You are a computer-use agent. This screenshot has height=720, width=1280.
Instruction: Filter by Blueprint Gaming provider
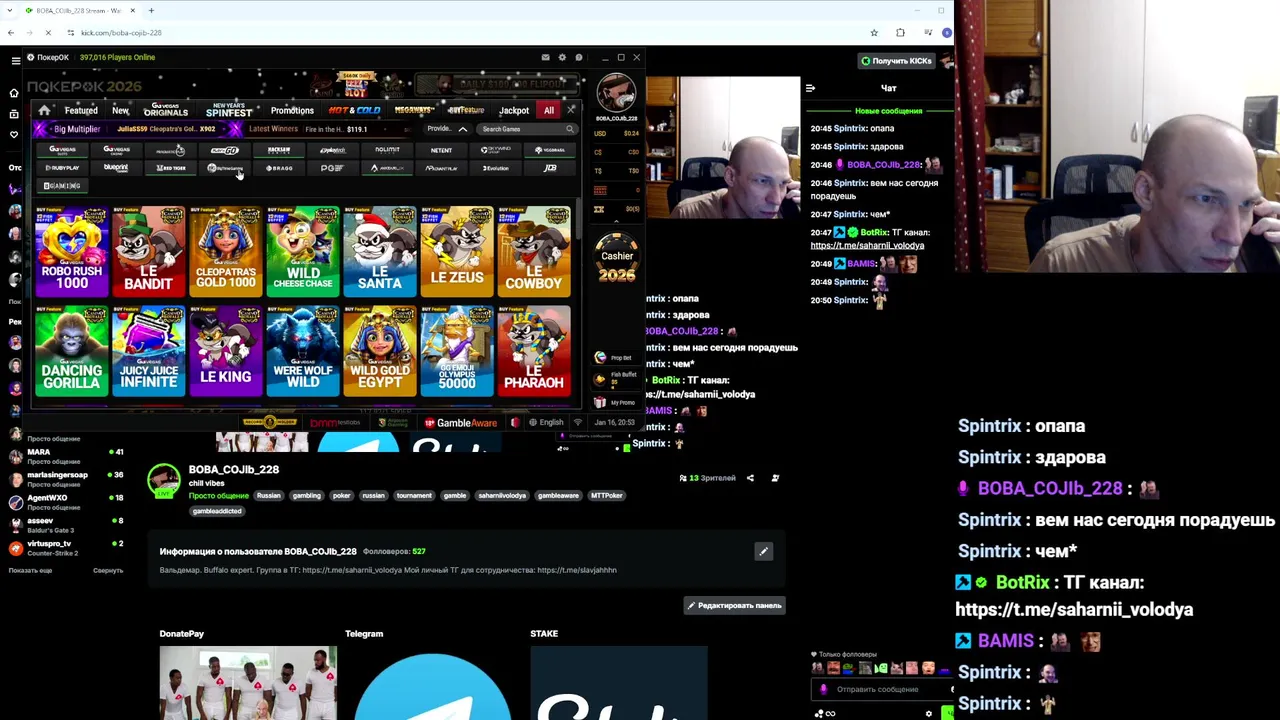click(x=116, y=168)
